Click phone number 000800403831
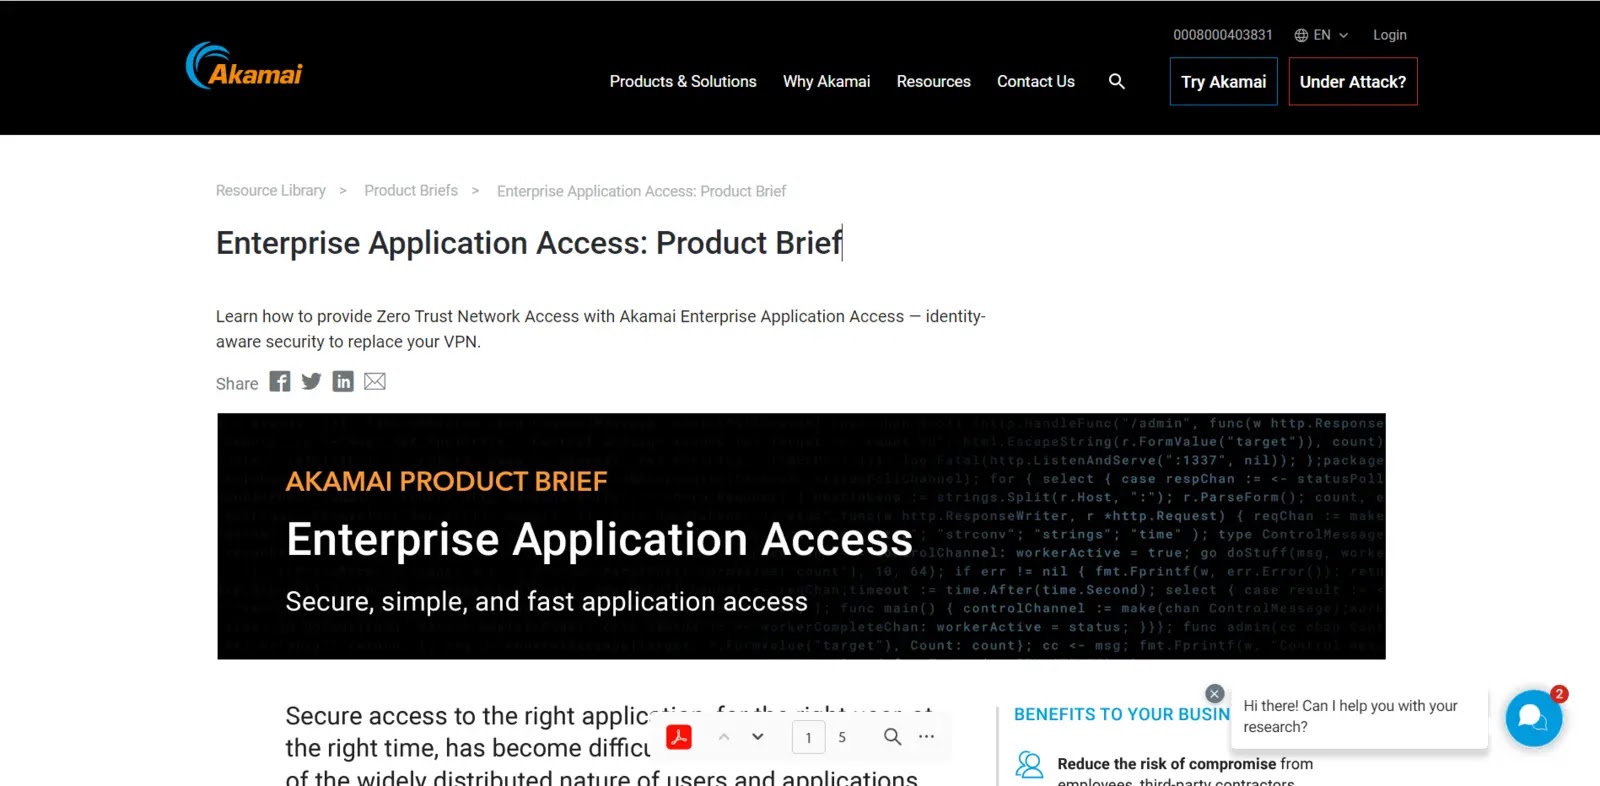 point(1223,35)
